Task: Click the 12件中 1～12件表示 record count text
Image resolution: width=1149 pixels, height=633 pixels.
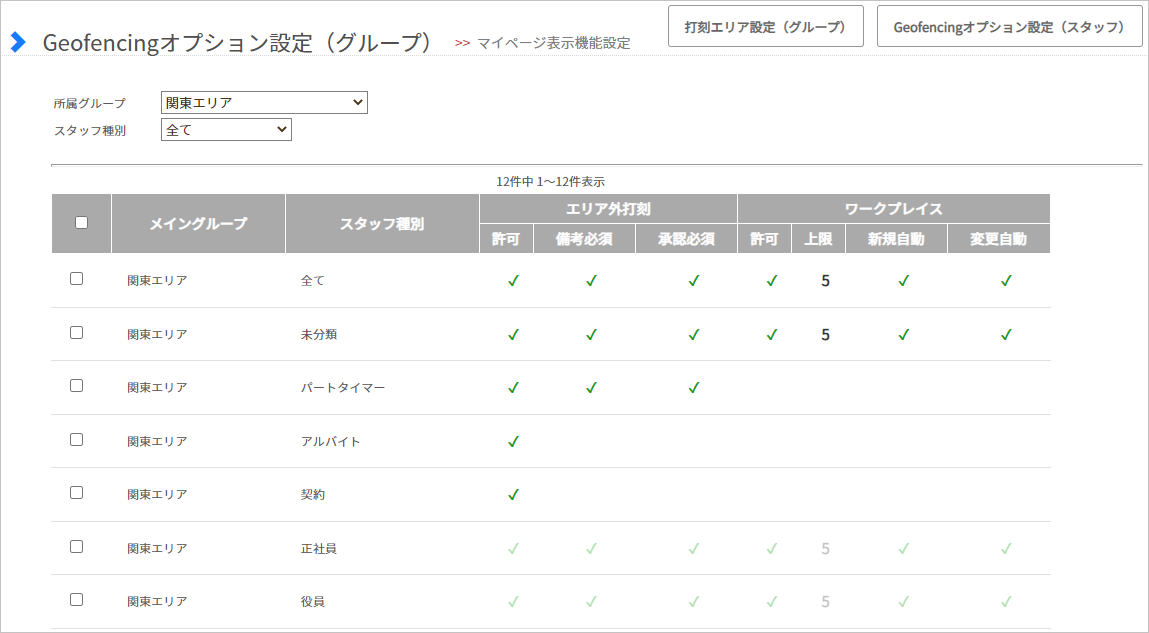Action: pyautogui.click(x=550, y=182)
